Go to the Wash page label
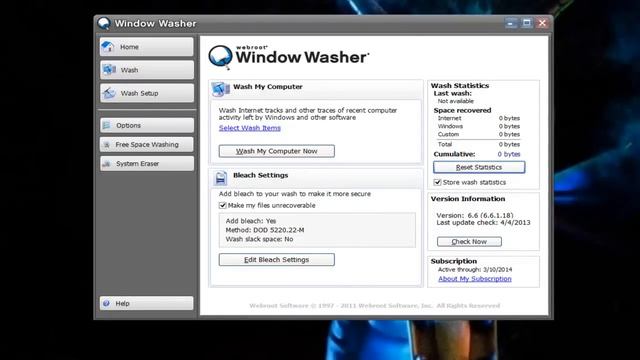The width and height of the screenshot is (640, 360). (x=129, y=70)
